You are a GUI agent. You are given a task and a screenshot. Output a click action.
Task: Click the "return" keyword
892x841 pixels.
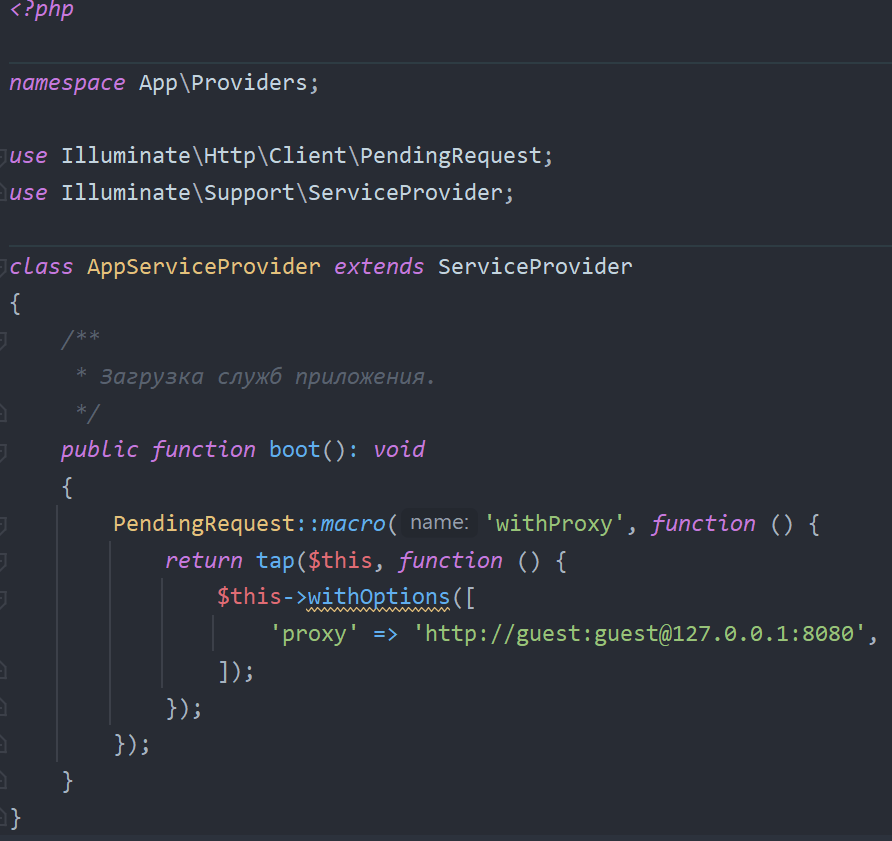point(204,561)
